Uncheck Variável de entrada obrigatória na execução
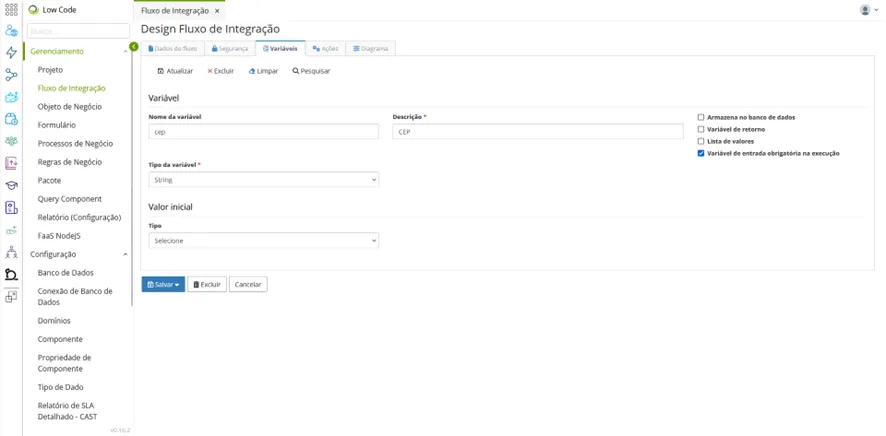Screen dimensions: 886x436 [701, 153]
